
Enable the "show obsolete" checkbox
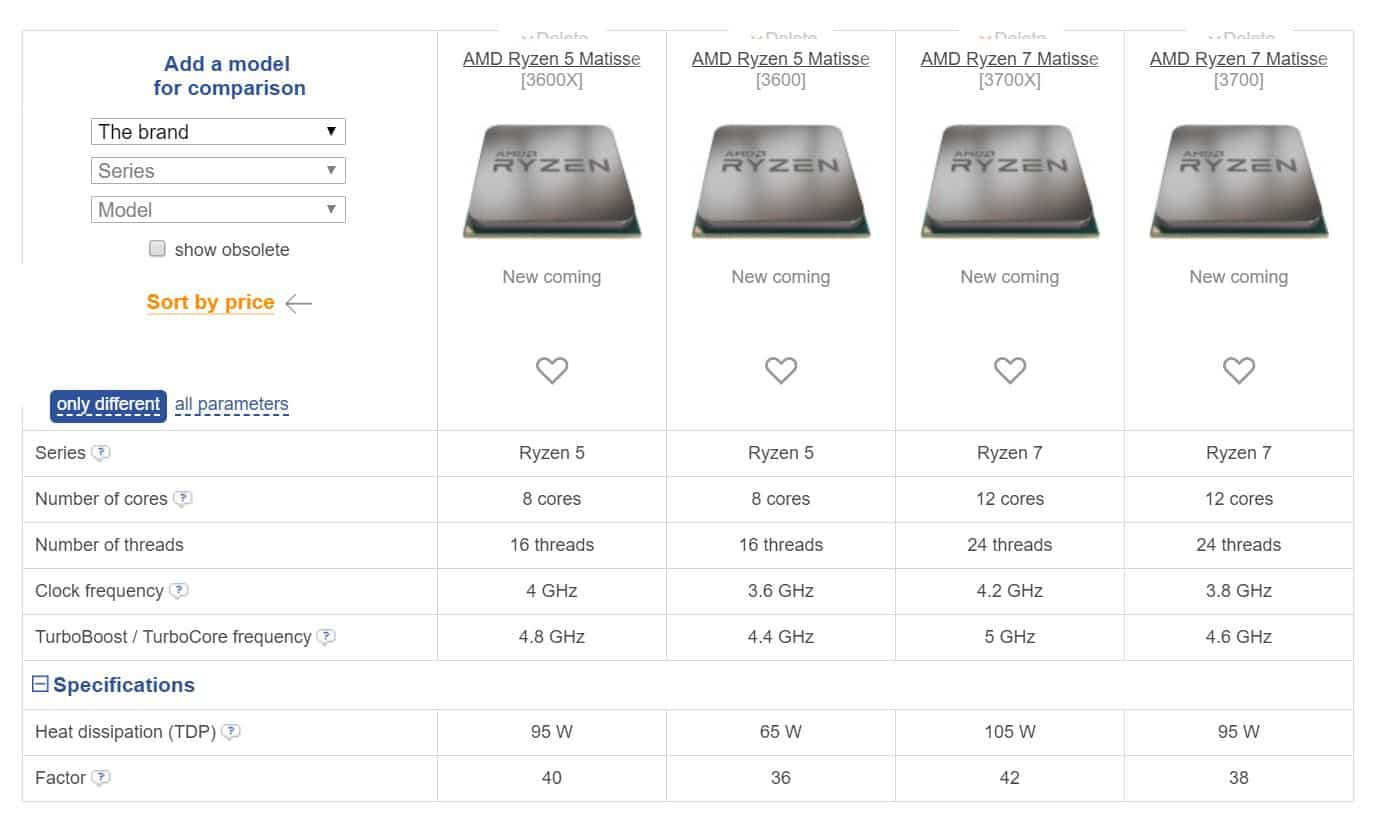pos(157,248)
